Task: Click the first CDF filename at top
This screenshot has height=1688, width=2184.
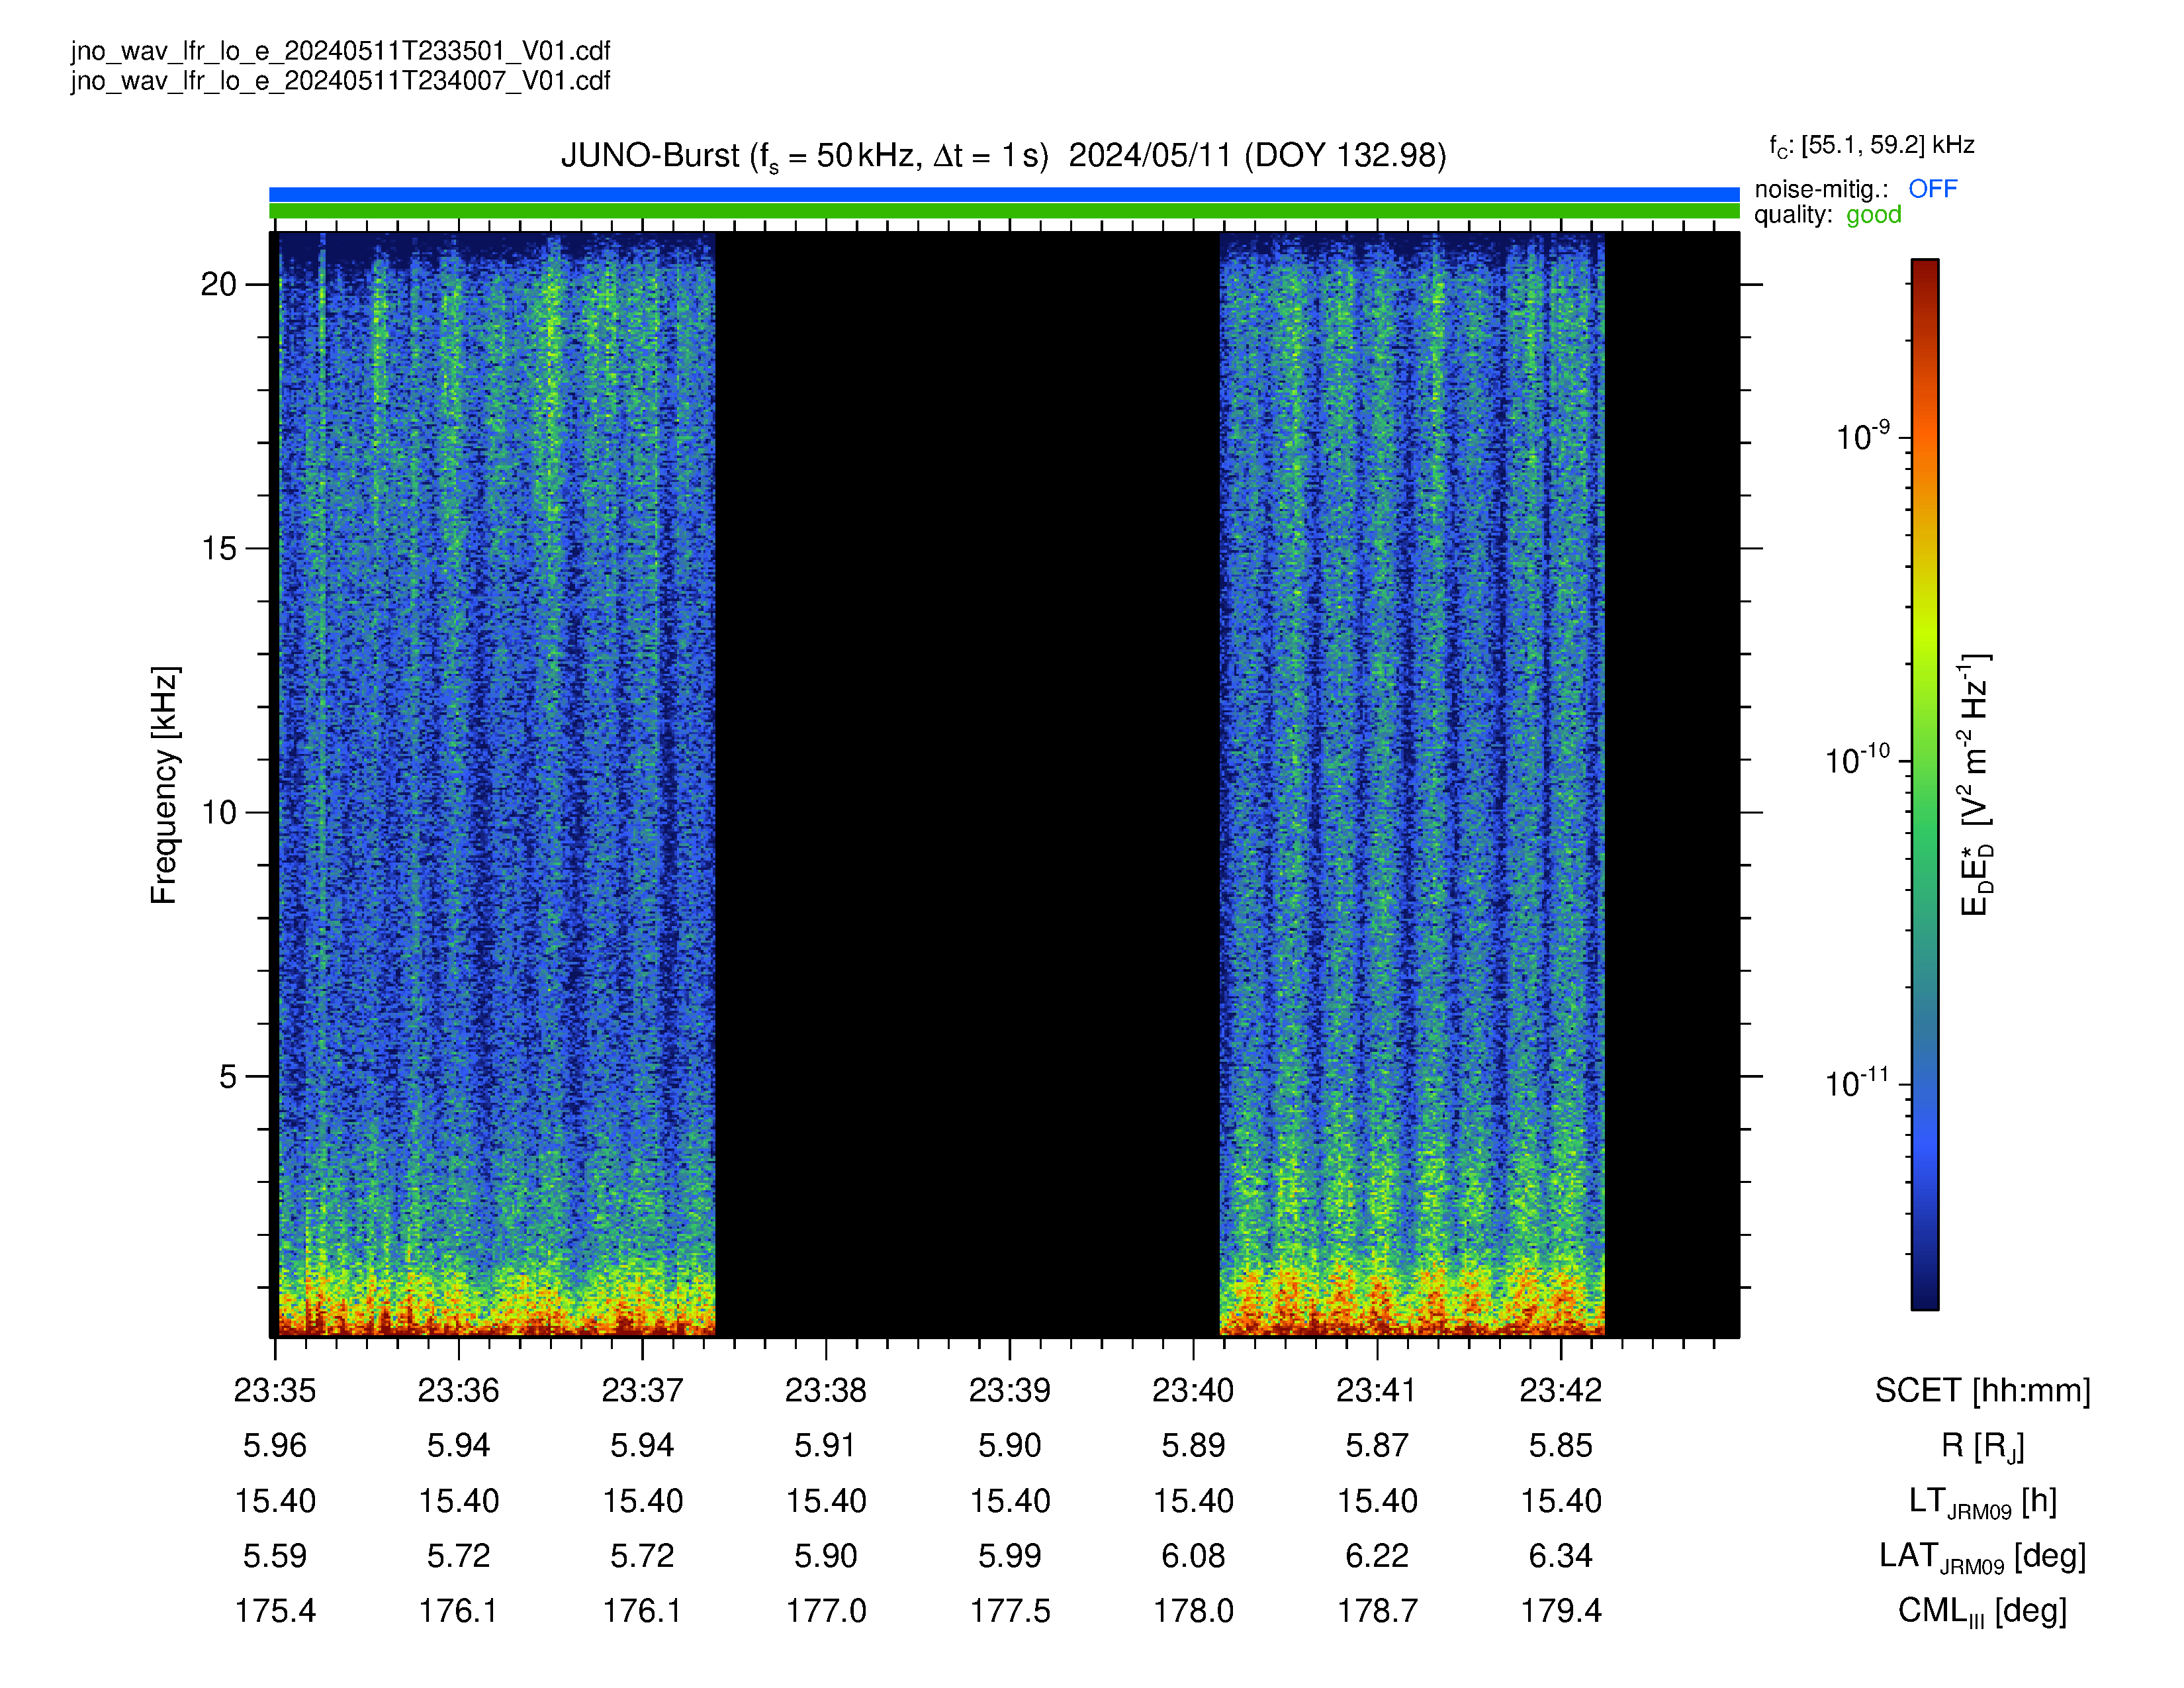Action: (340, 51)
